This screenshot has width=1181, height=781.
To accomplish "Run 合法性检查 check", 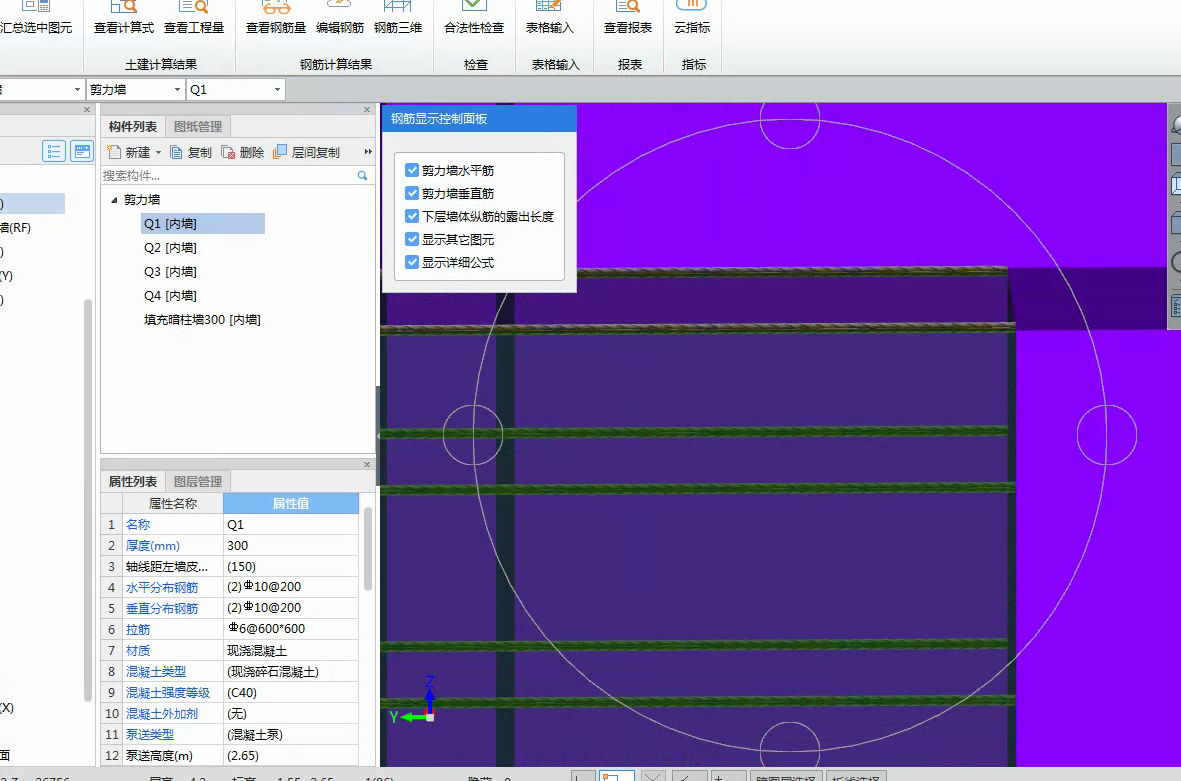I will point(474,18).
